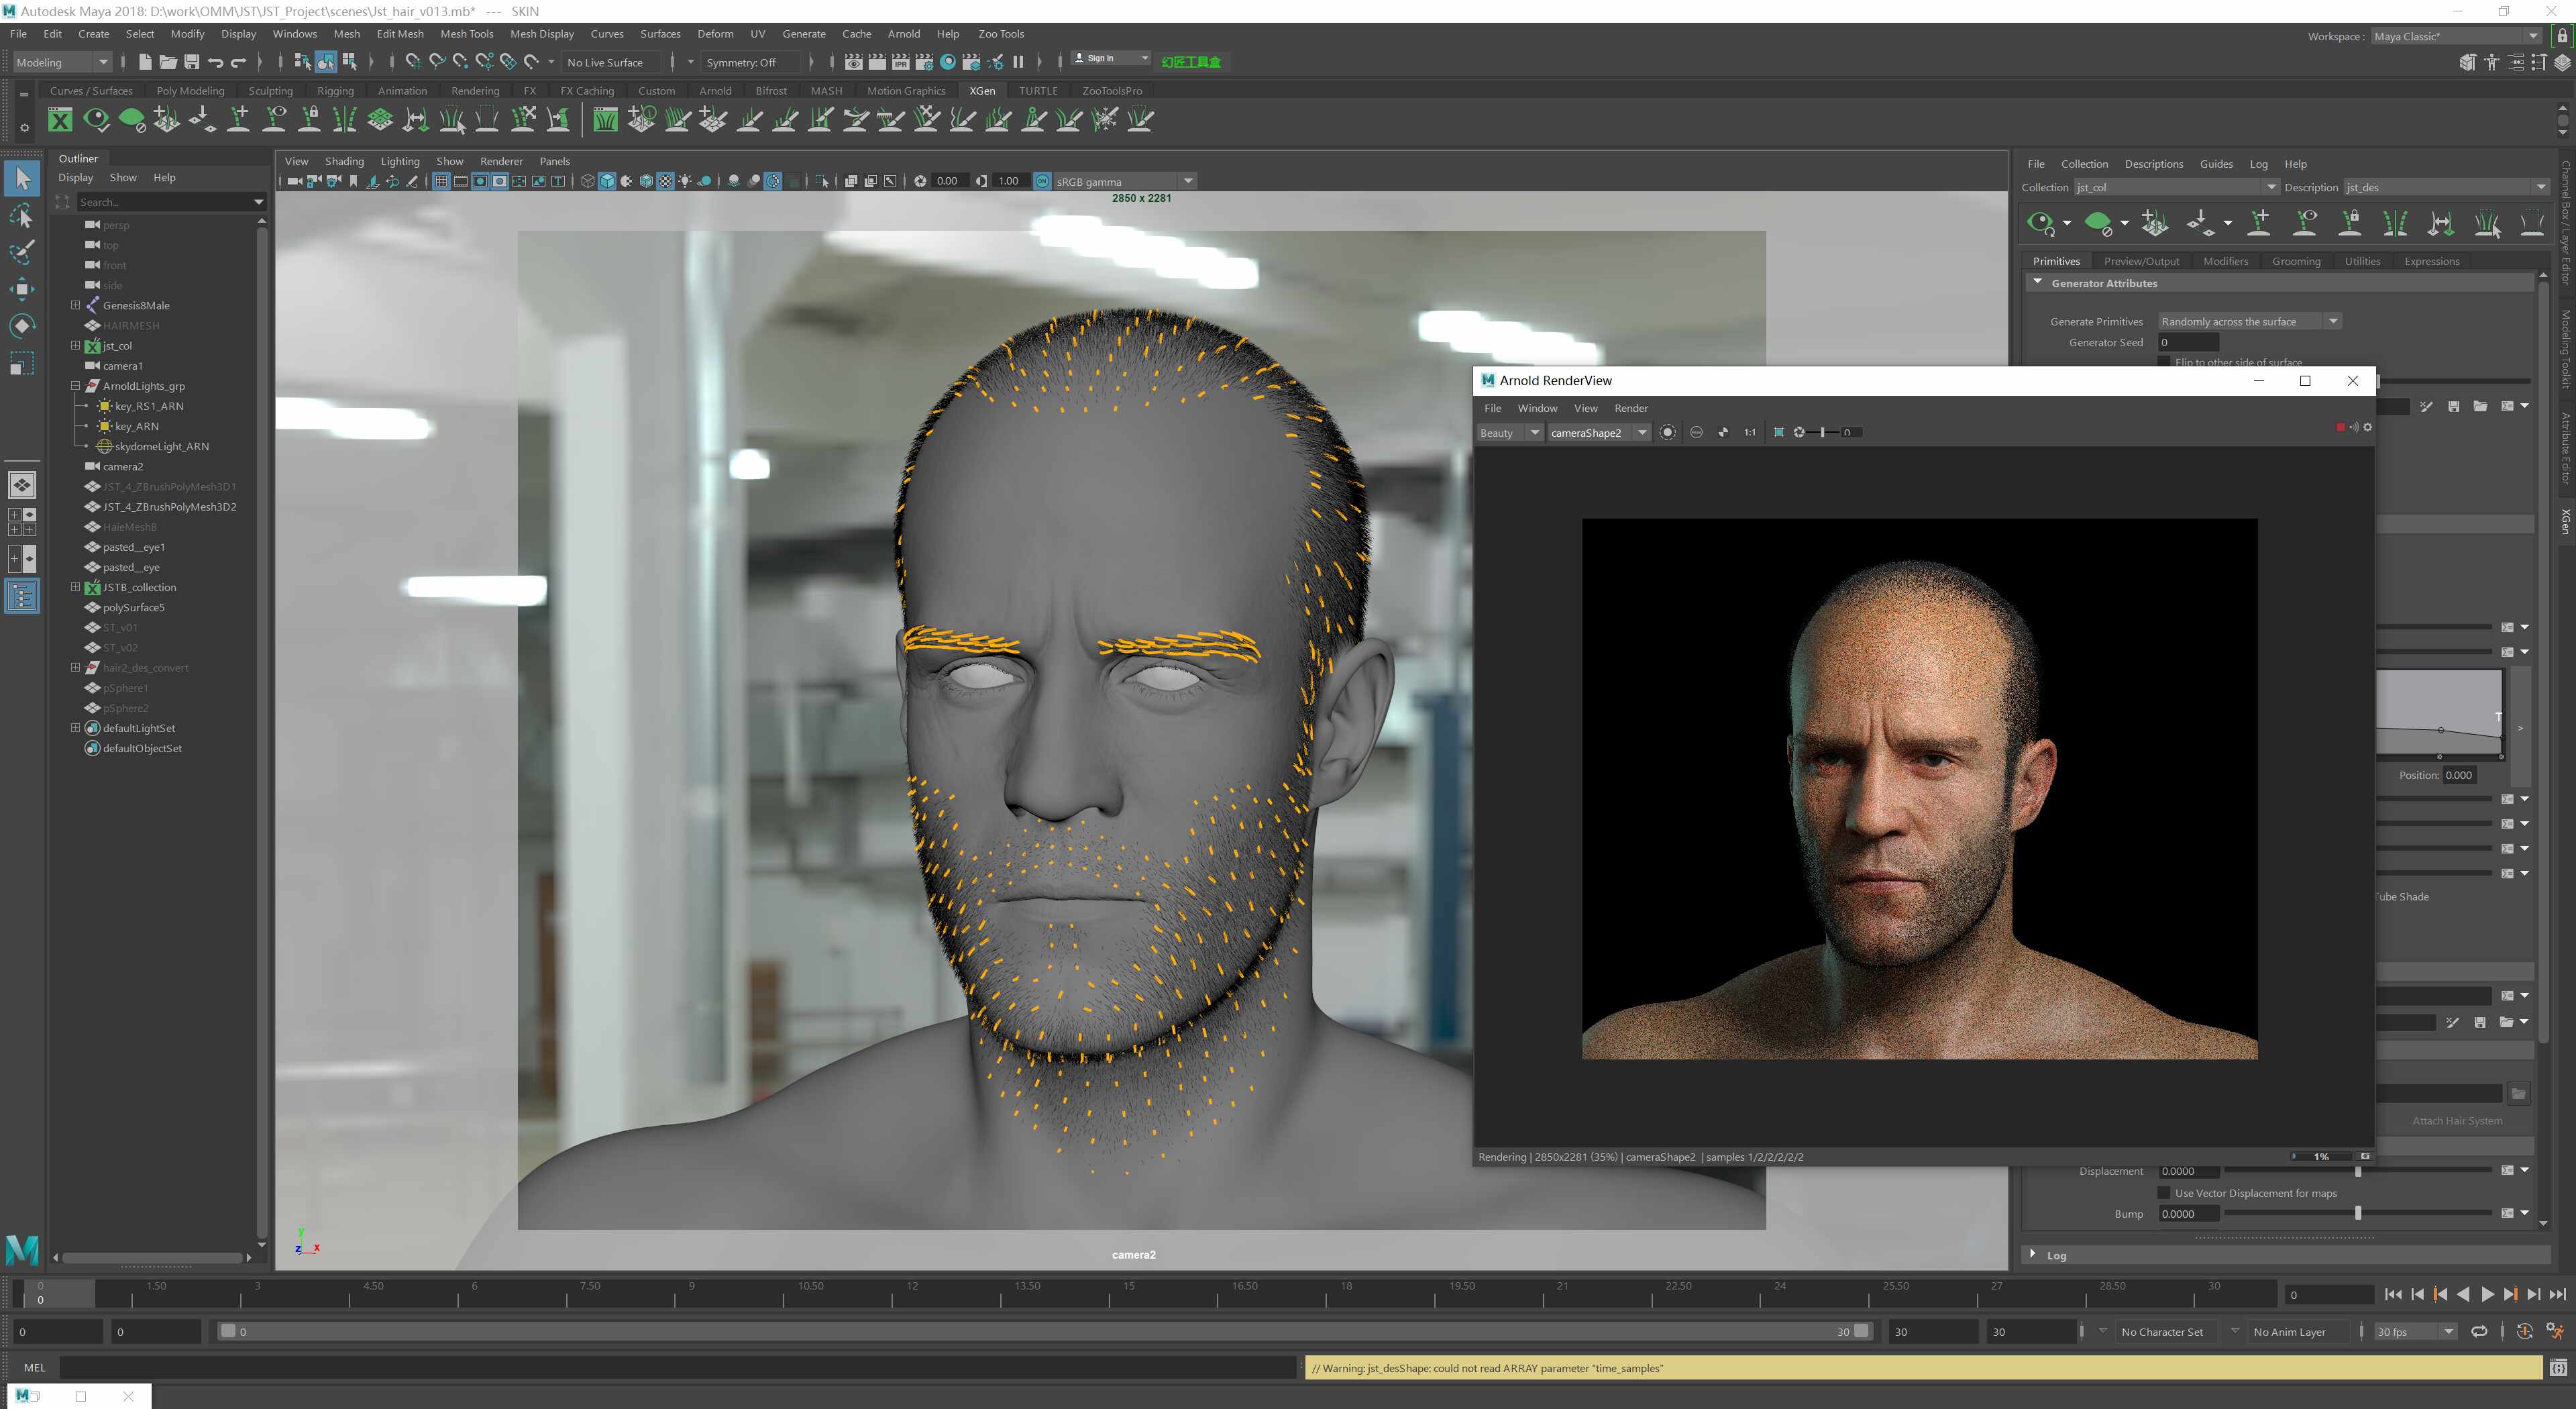
Task: Select the Move tool in the left toolbox
Action: [22, 289]
